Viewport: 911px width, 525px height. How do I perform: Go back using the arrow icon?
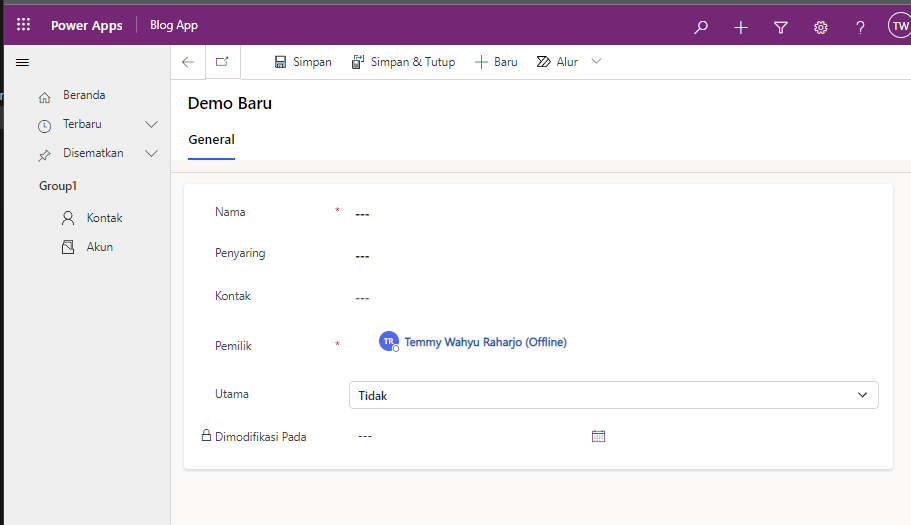pos(188,62)
